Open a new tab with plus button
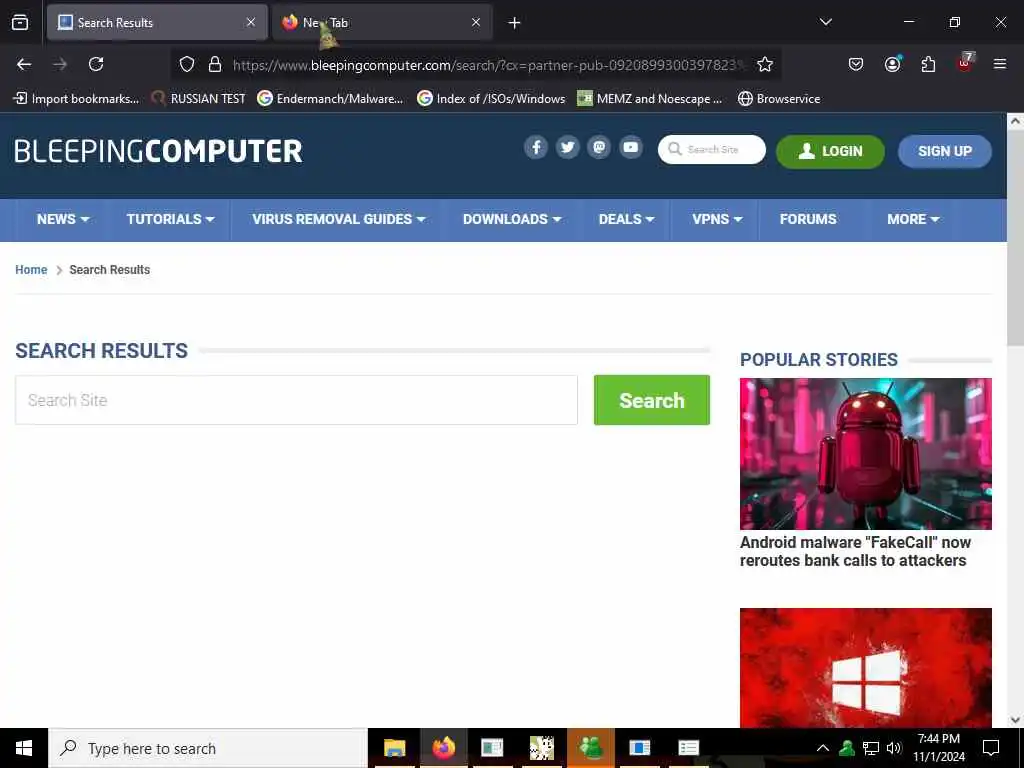Viewport: 1024px width, 768px height. click(514, 23)
